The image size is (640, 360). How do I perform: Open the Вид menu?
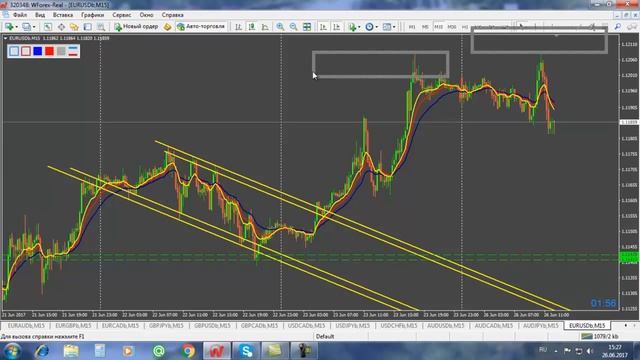(40, 15)
